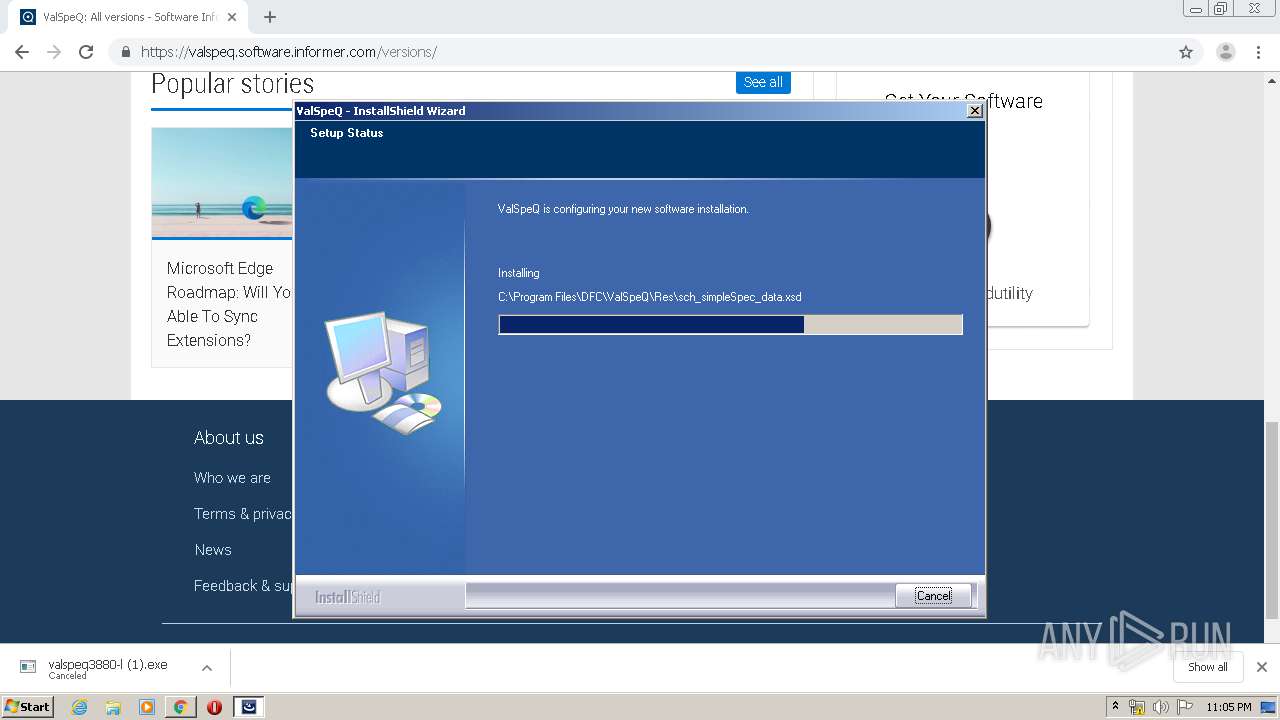The height and width of the screenshot is (720, 1280).
Task: Open the Microsoft Edge Roadmap story link
Action: (x=229, y=304)
